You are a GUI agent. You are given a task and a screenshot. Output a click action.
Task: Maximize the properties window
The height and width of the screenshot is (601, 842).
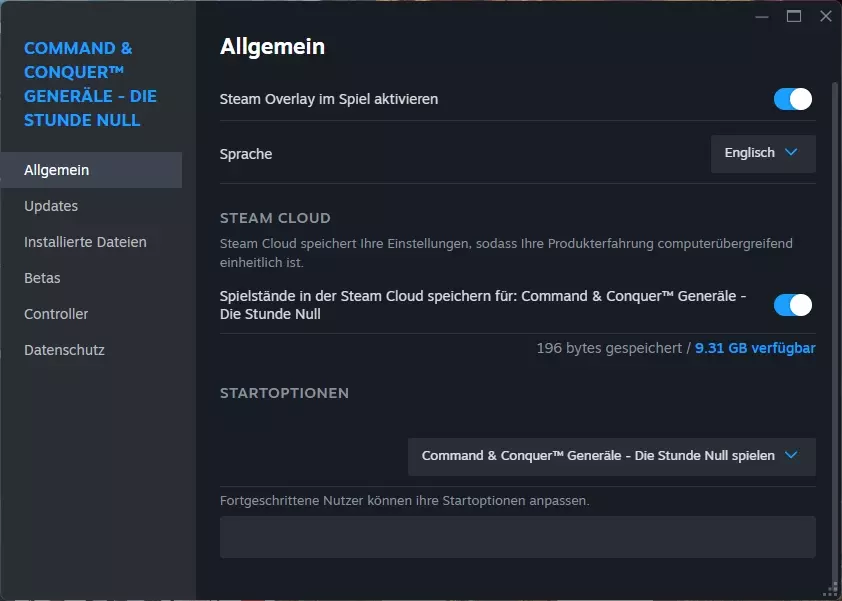(794, 17)
